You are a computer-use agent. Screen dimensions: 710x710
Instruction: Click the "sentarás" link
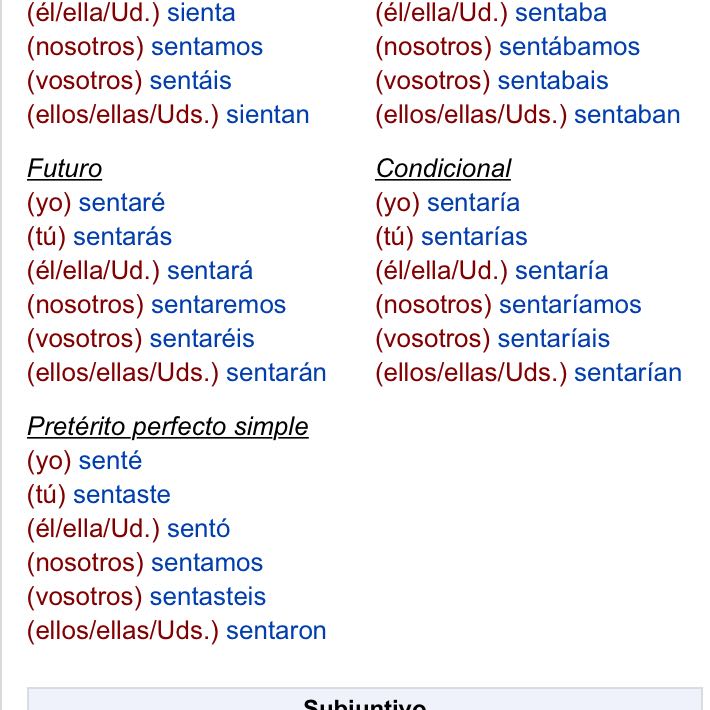(122, 237)
